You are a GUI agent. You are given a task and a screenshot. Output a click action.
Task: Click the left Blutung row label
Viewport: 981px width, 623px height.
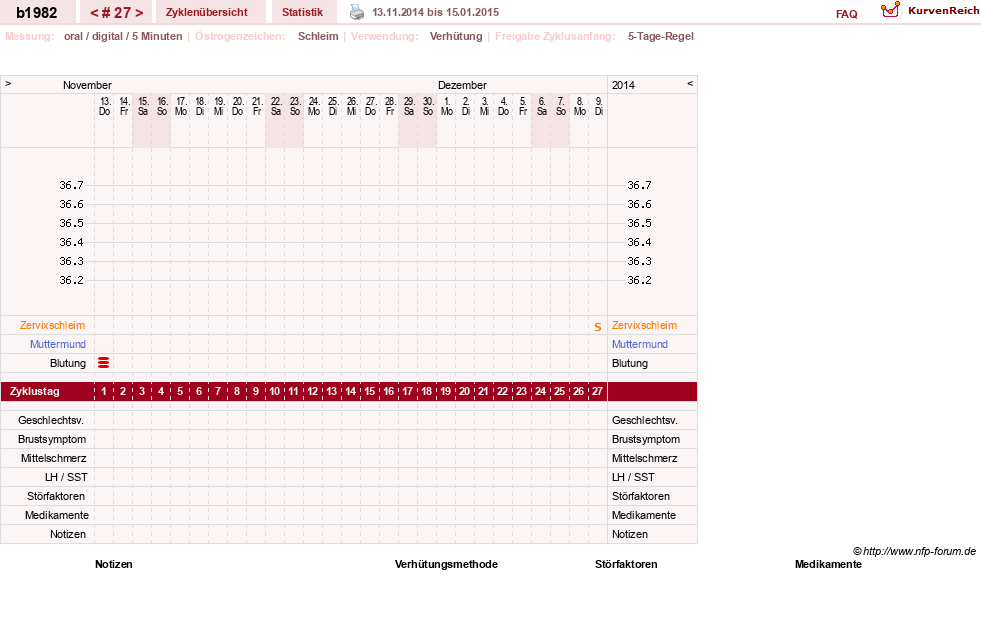tap(68, 363)
